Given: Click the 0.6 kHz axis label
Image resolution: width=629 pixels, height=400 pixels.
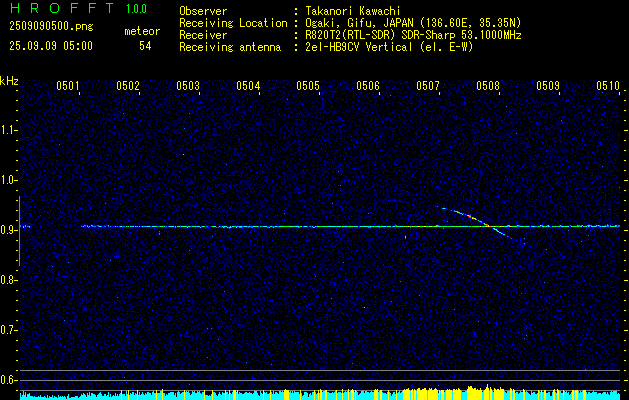Looking at the screenshot, I should [8, 380].
